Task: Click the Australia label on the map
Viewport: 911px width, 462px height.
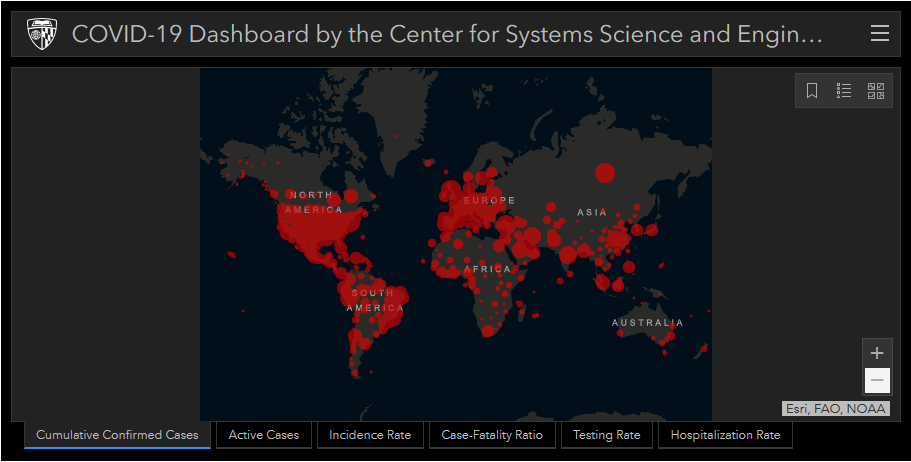Action: (x=648, y=323)
